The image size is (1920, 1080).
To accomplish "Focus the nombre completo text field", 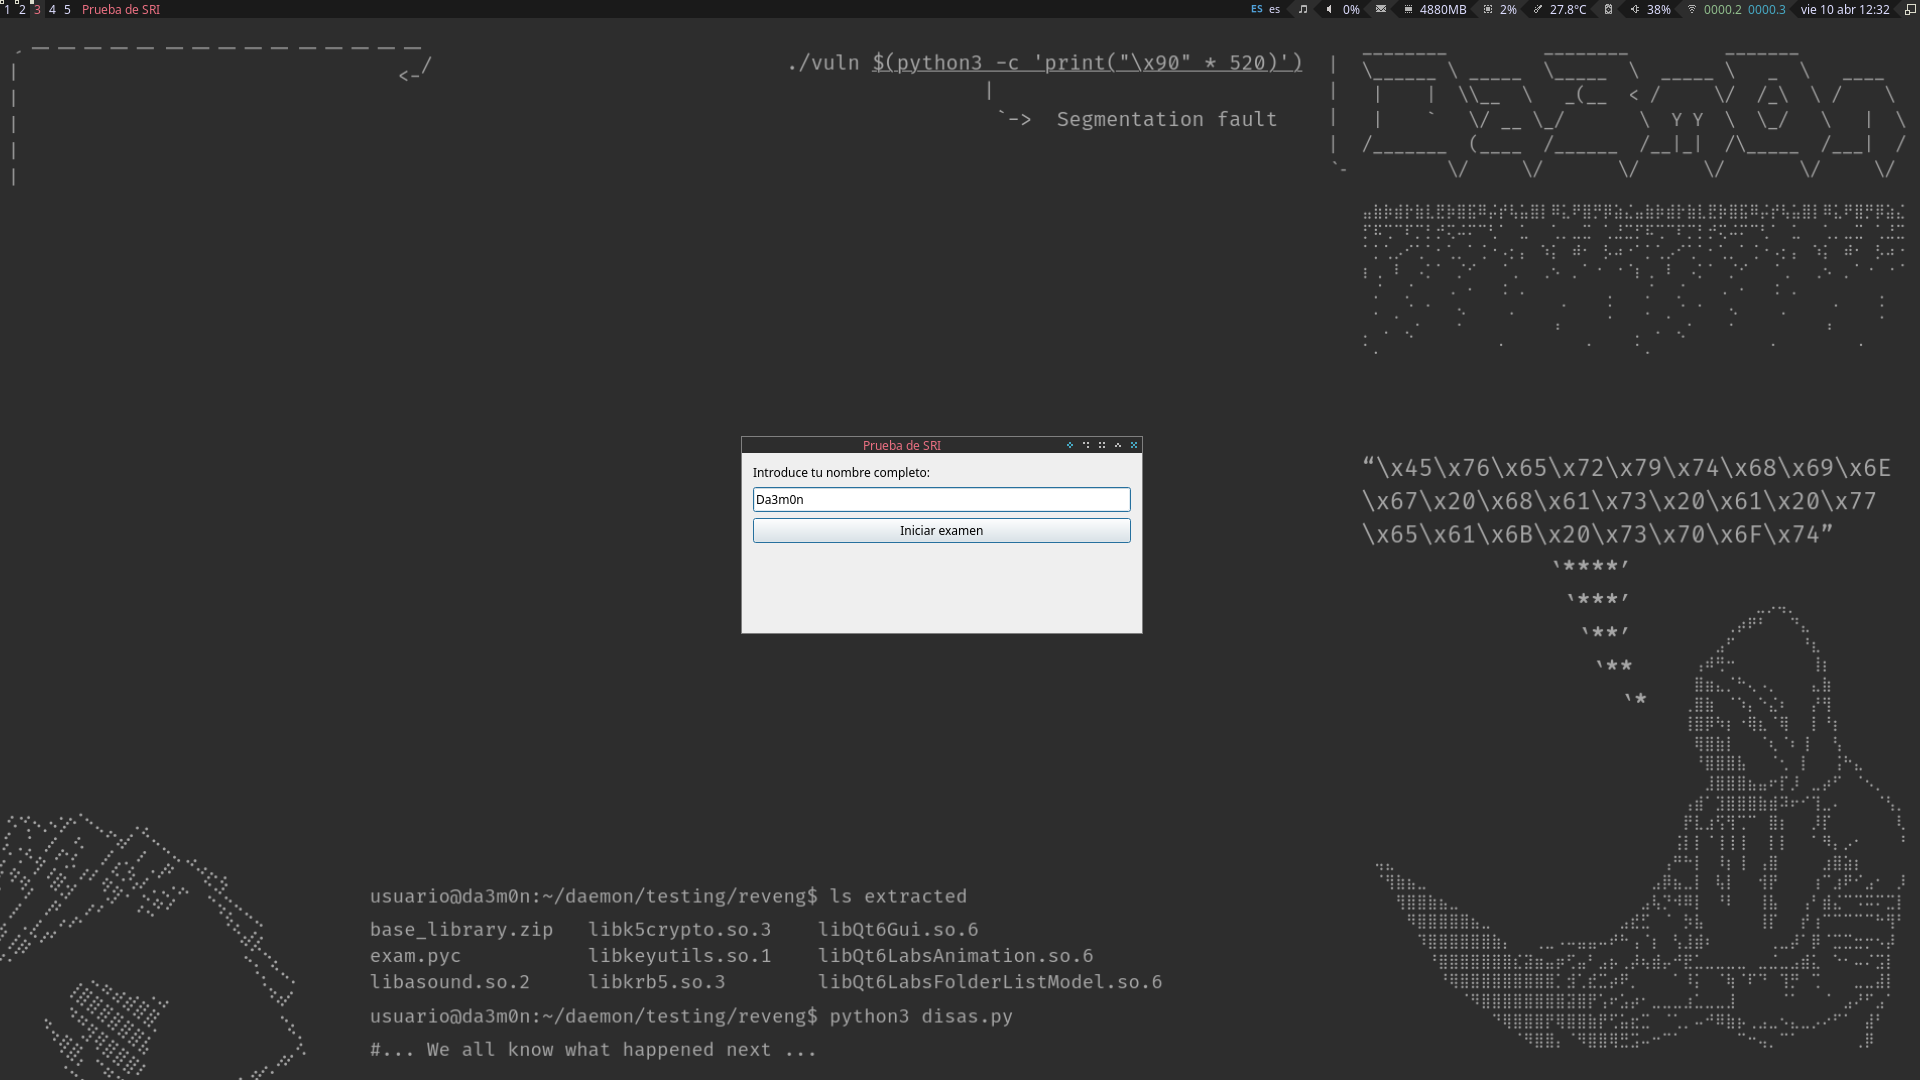I will pos(941,499).
